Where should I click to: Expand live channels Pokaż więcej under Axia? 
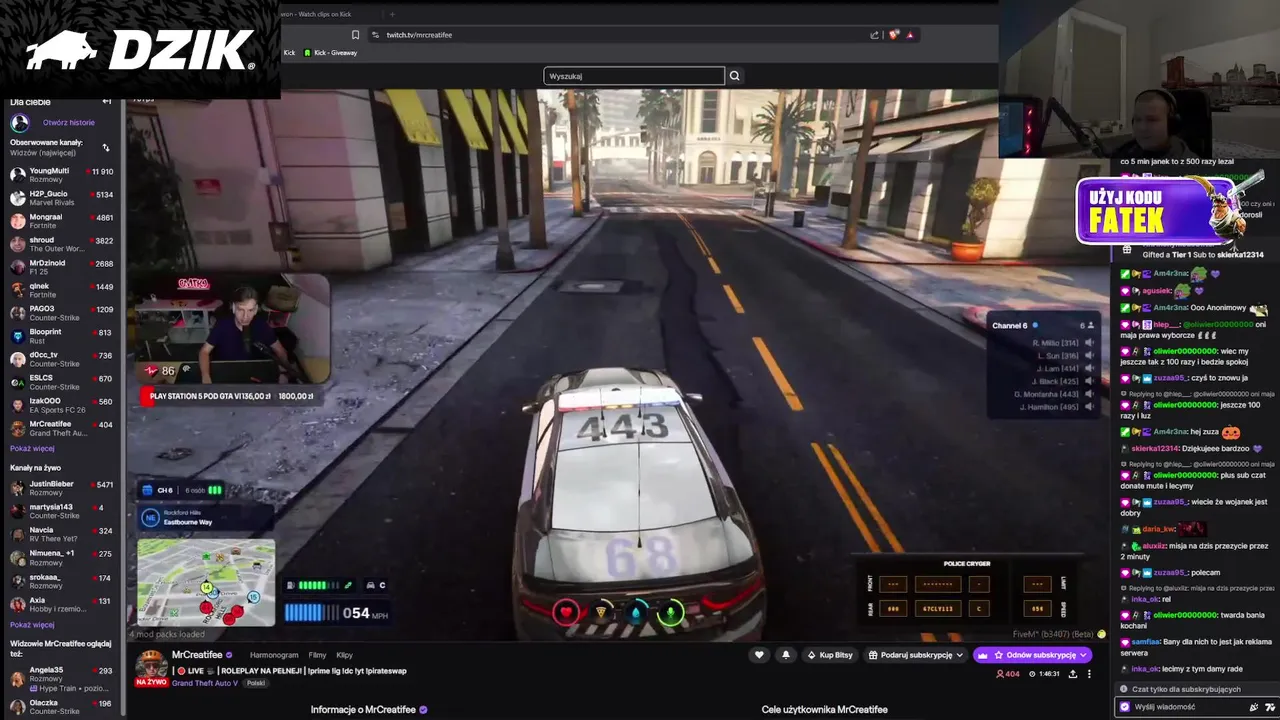click(x=32, y=625)
